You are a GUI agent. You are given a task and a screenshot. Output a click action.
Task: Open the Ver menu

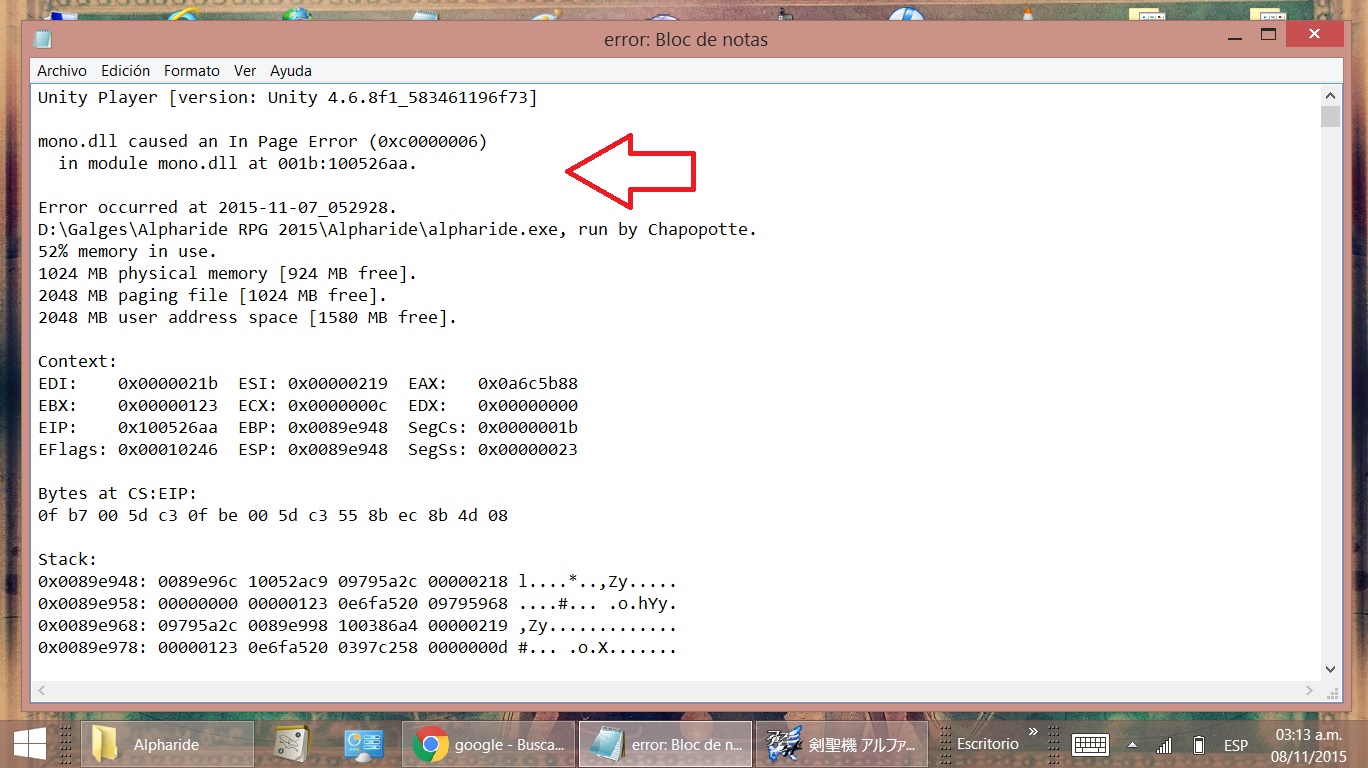(245, 71)
